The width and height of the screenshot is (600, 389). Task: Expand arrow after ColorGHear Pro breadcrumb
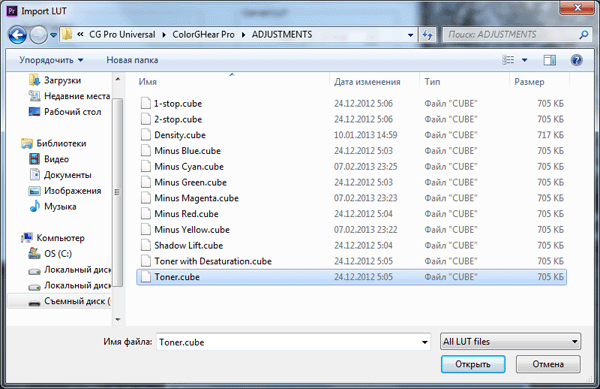pos(243,35)
